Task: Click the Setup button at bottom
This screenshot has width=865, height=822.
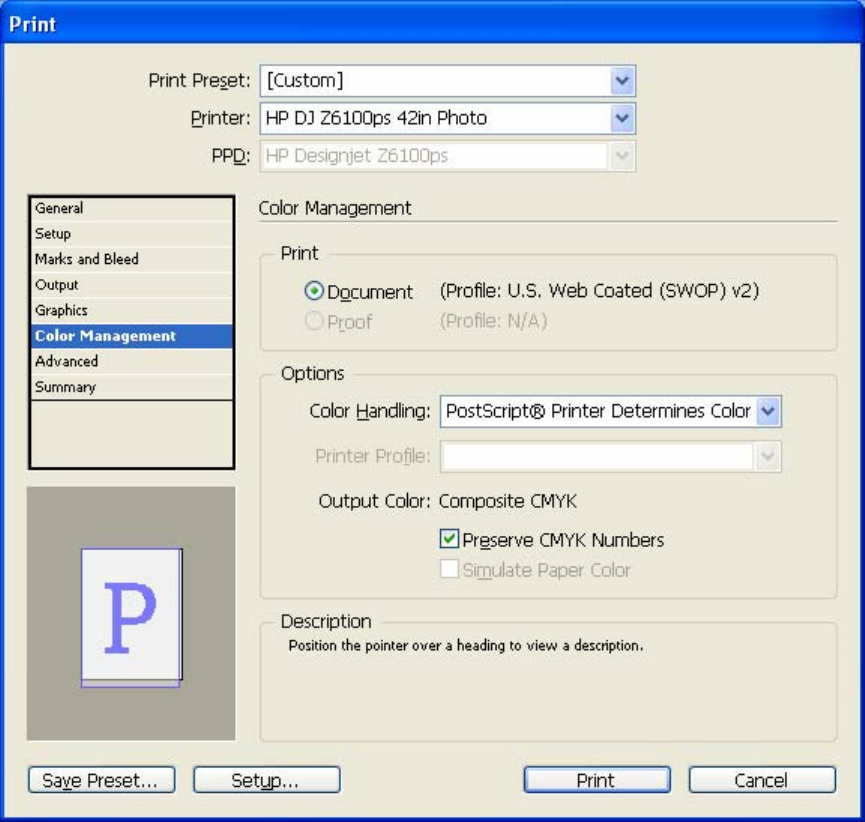Action: coord(266,780)
